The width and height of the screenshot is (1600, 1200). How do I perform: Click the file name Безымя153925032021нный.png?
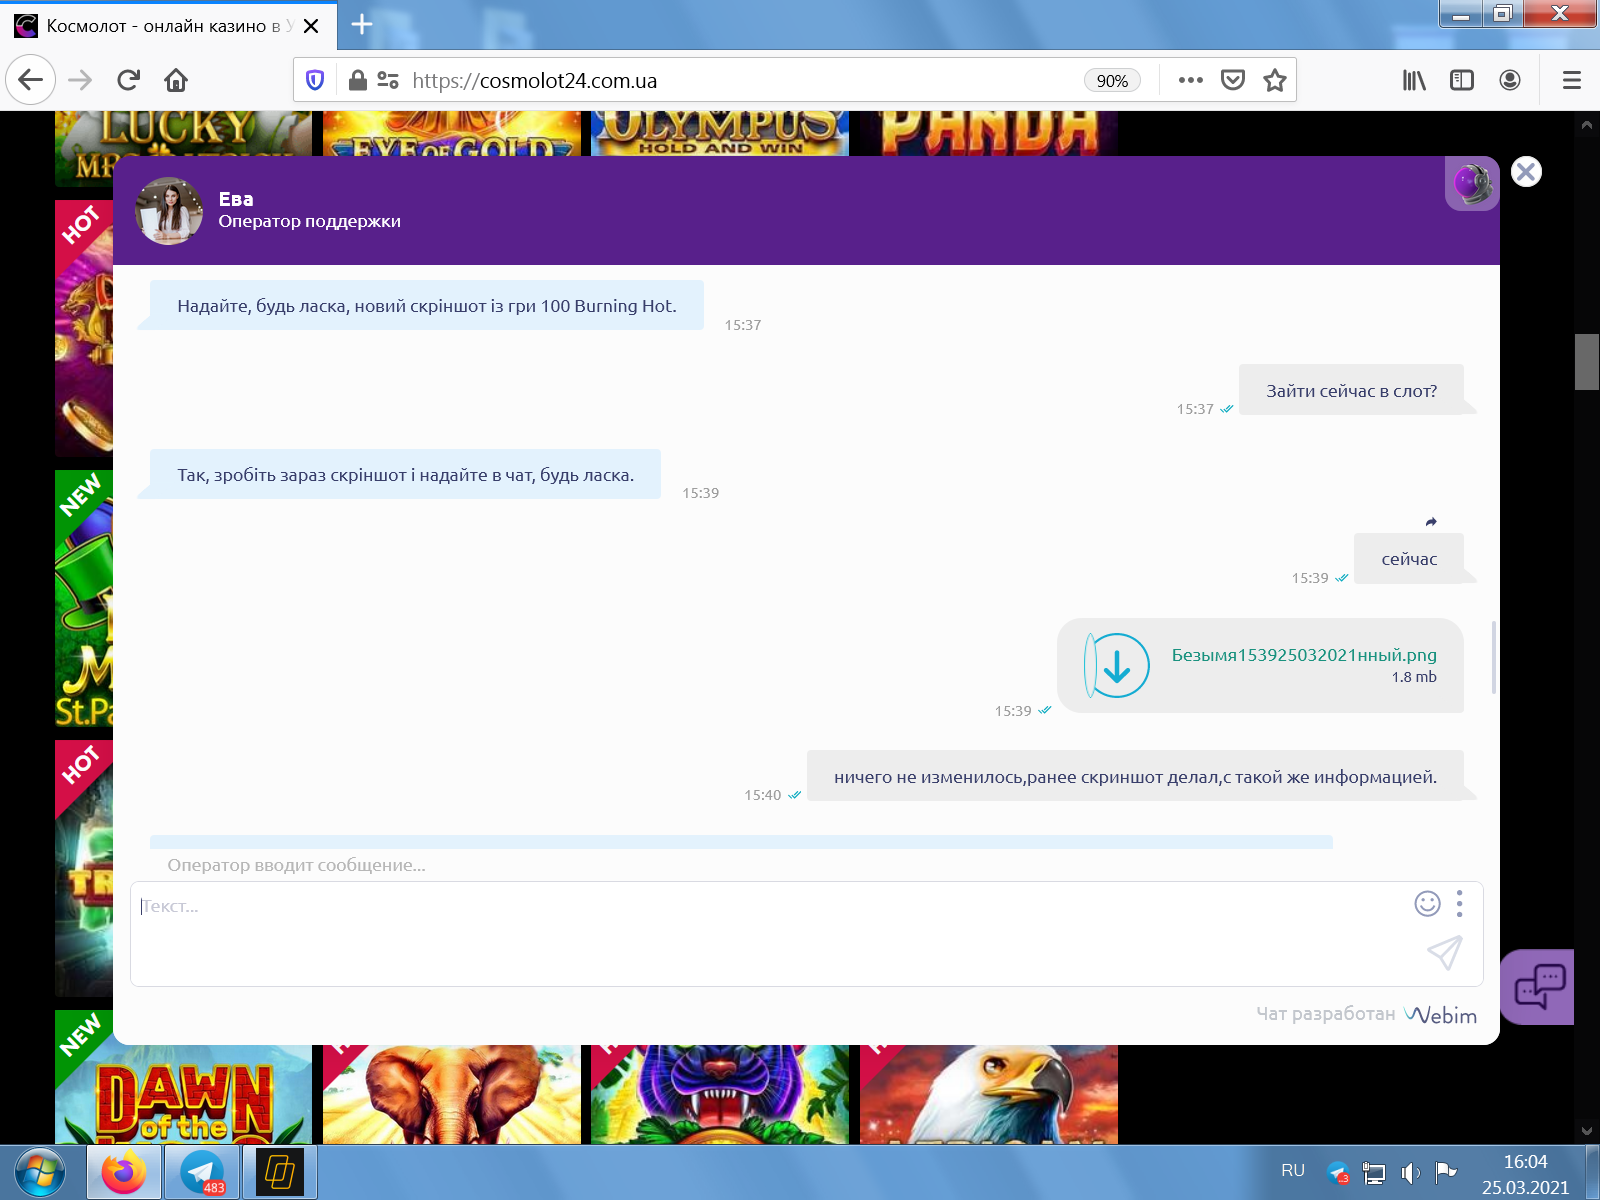click(1304, 655)
